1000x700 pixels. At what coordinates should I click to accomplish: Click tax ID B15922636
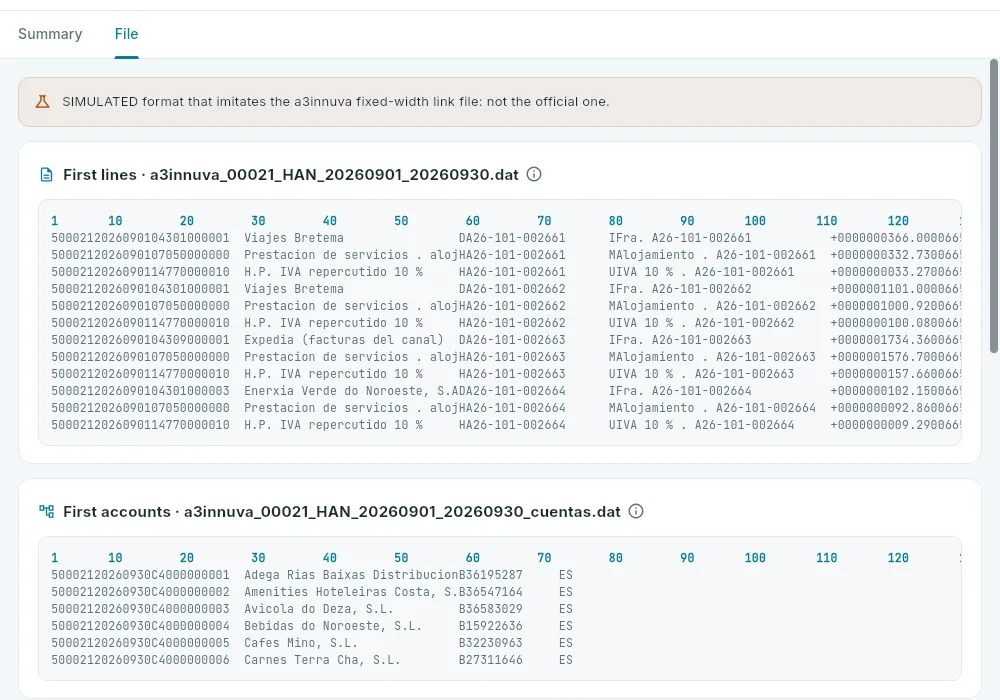[490, 626]
